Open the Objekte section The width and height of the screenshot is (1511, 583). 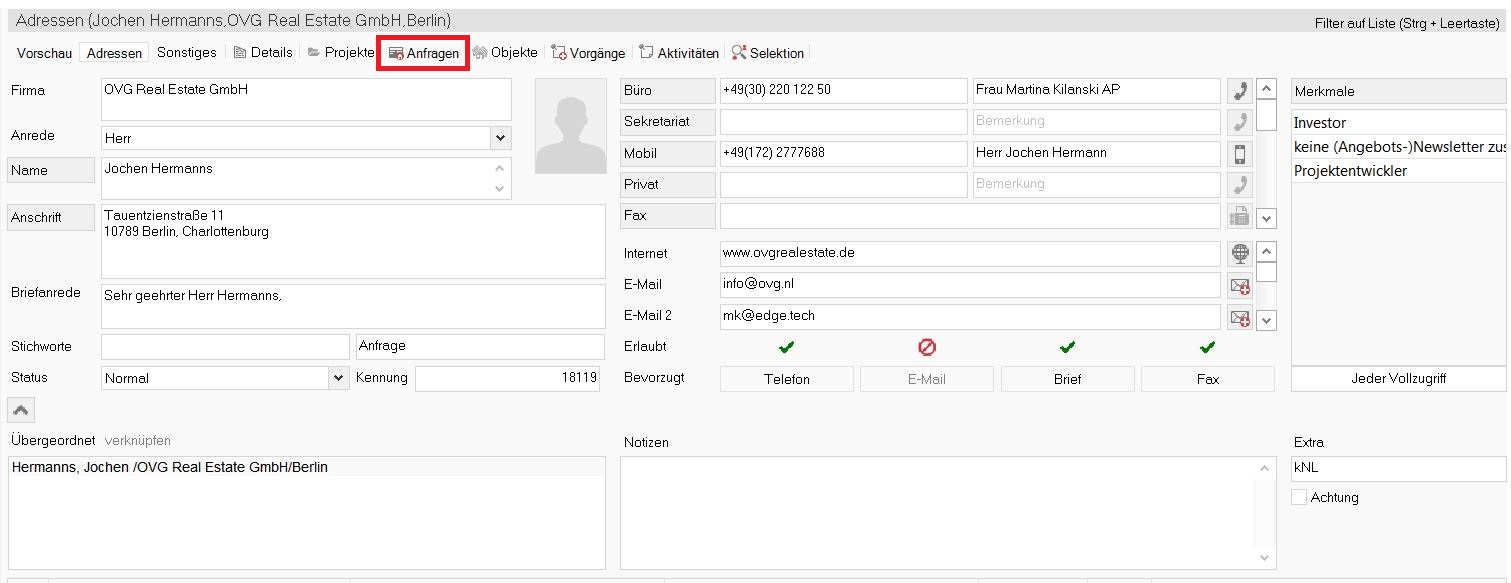click(x=505, y=53)
